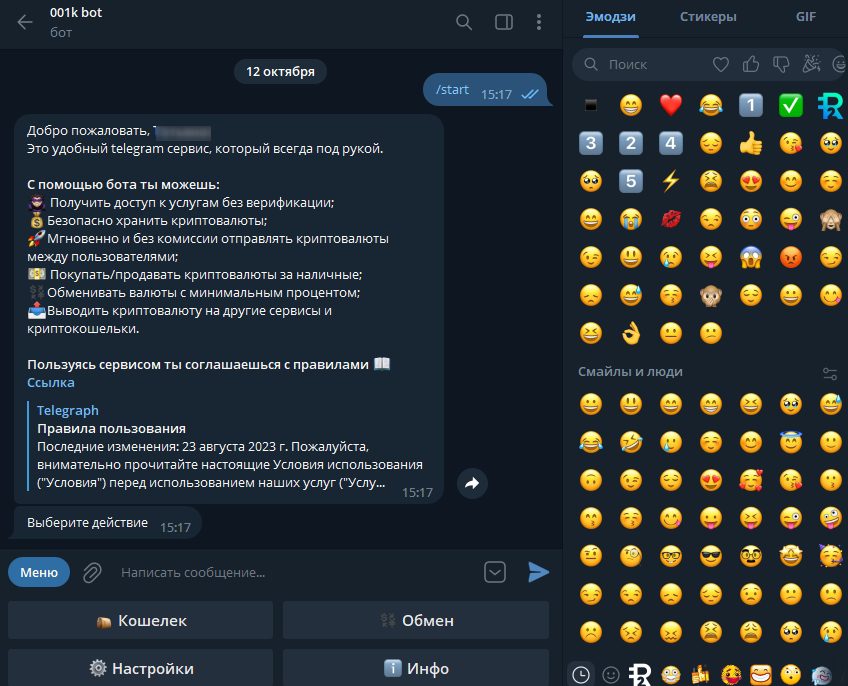
Task: Click the back arrow in chat header
Action: coord(25,22)
